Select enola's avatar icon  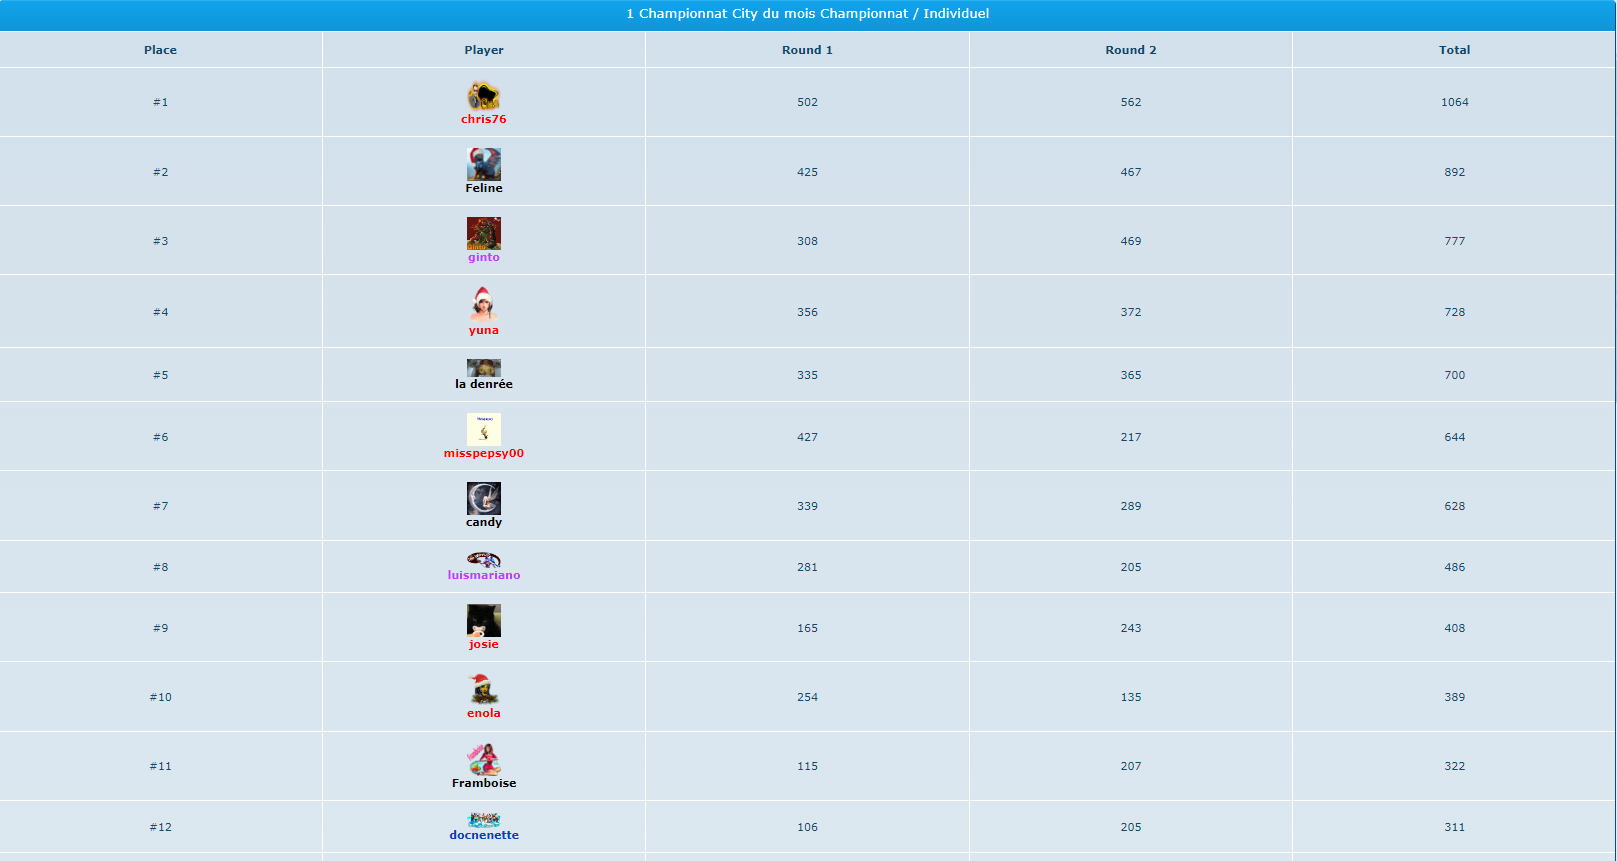click(x=483, y=689)
